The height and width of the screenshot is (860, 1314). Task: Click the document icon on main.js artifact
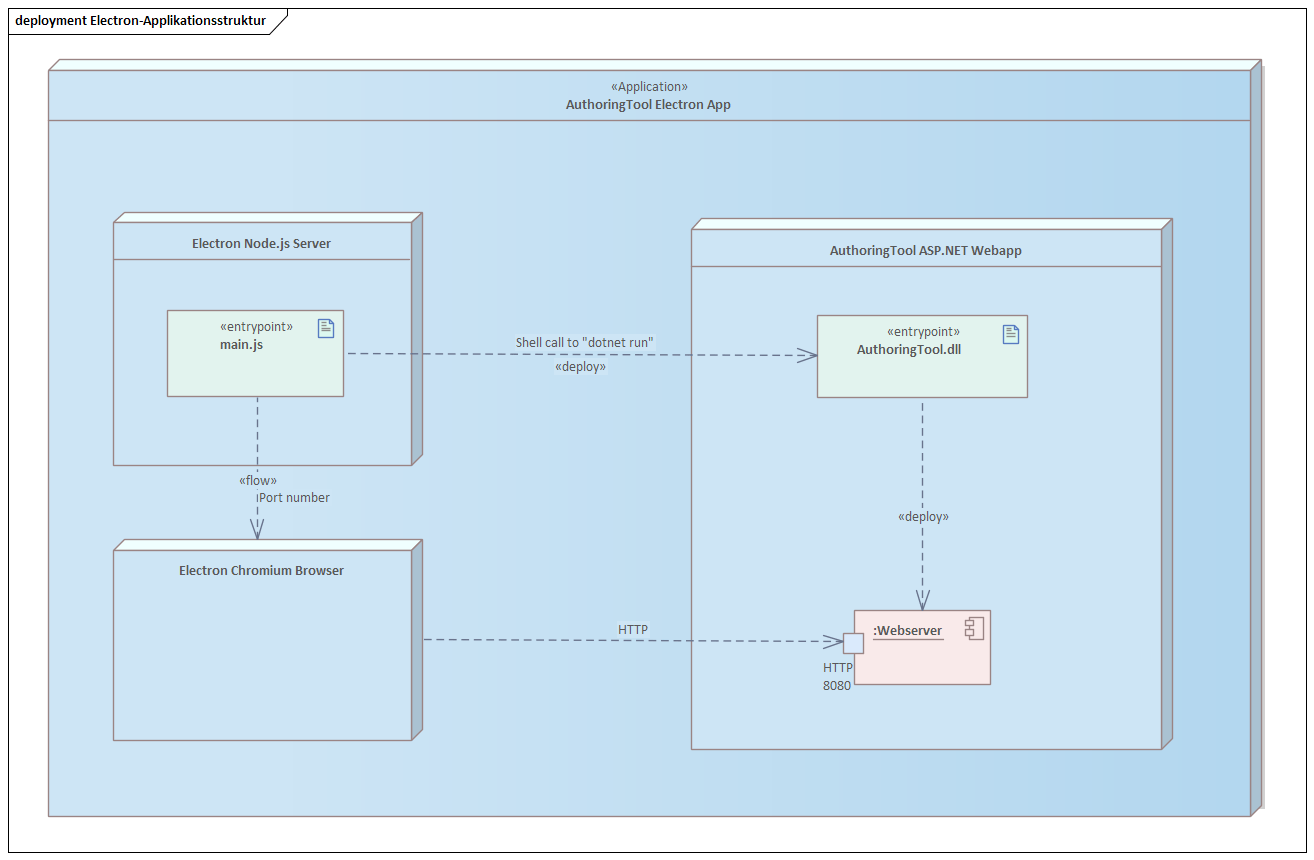click(325, 328)
